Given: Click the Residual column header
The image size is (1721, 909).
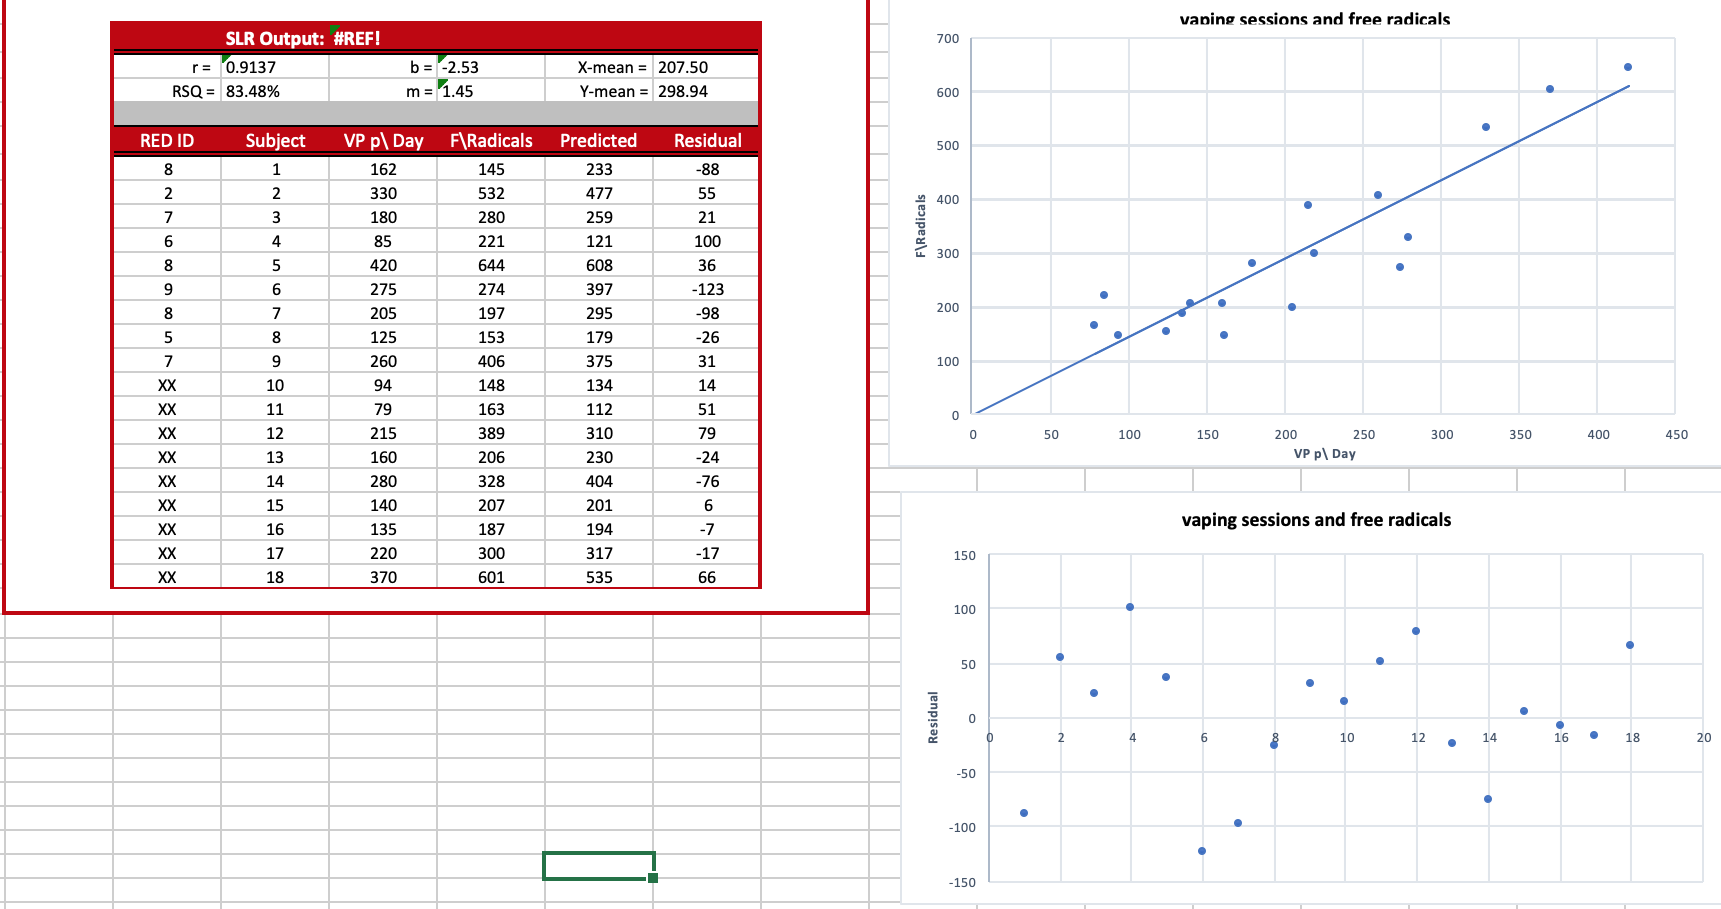Looking at the screenshot, I should click(708, 141).
